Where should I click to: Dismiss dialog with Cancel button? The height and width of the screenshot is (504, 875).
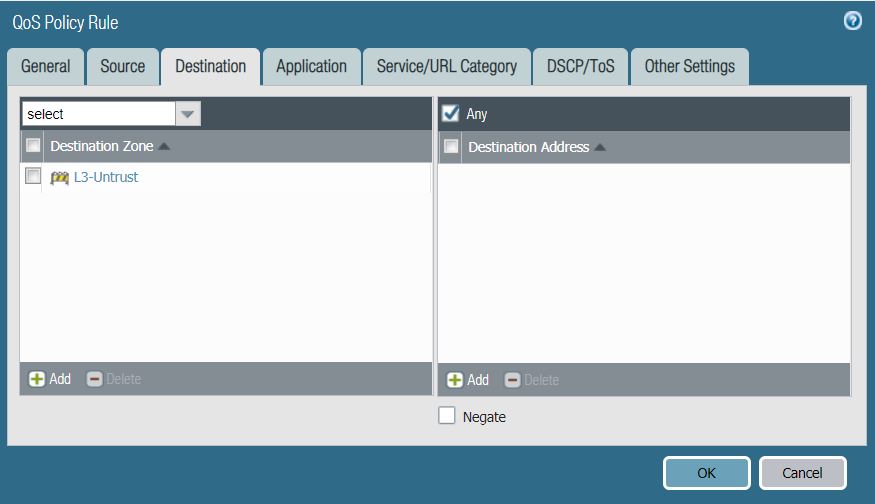802,473
